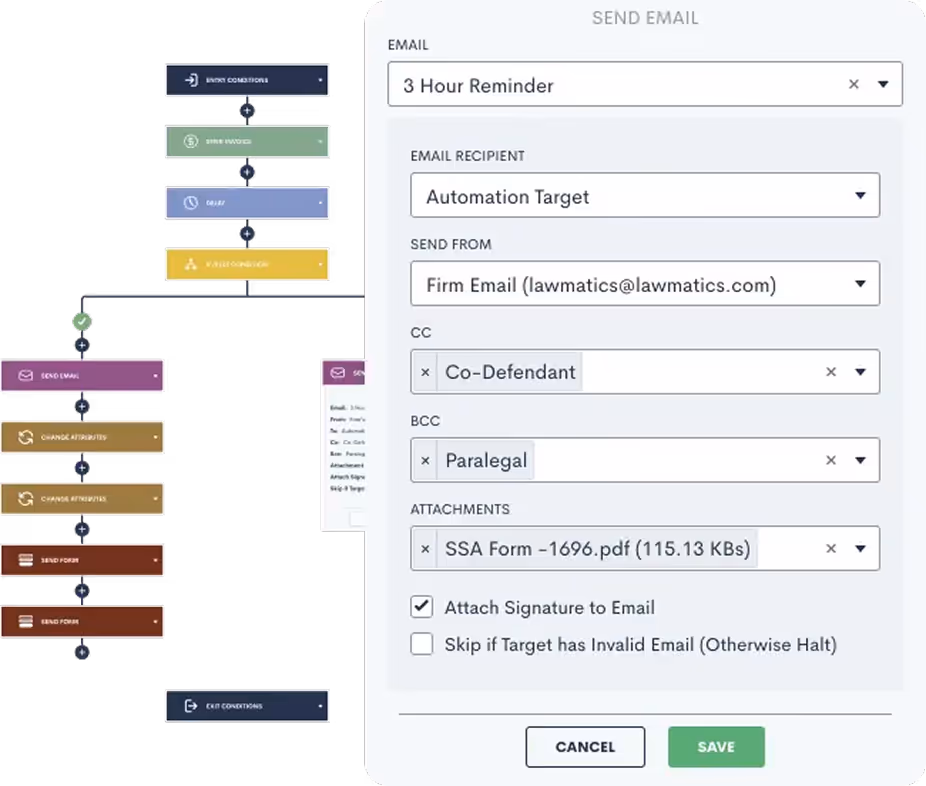Select the If/Else Condition block
This screenshot has height=786, width=926.
point(247,264)
